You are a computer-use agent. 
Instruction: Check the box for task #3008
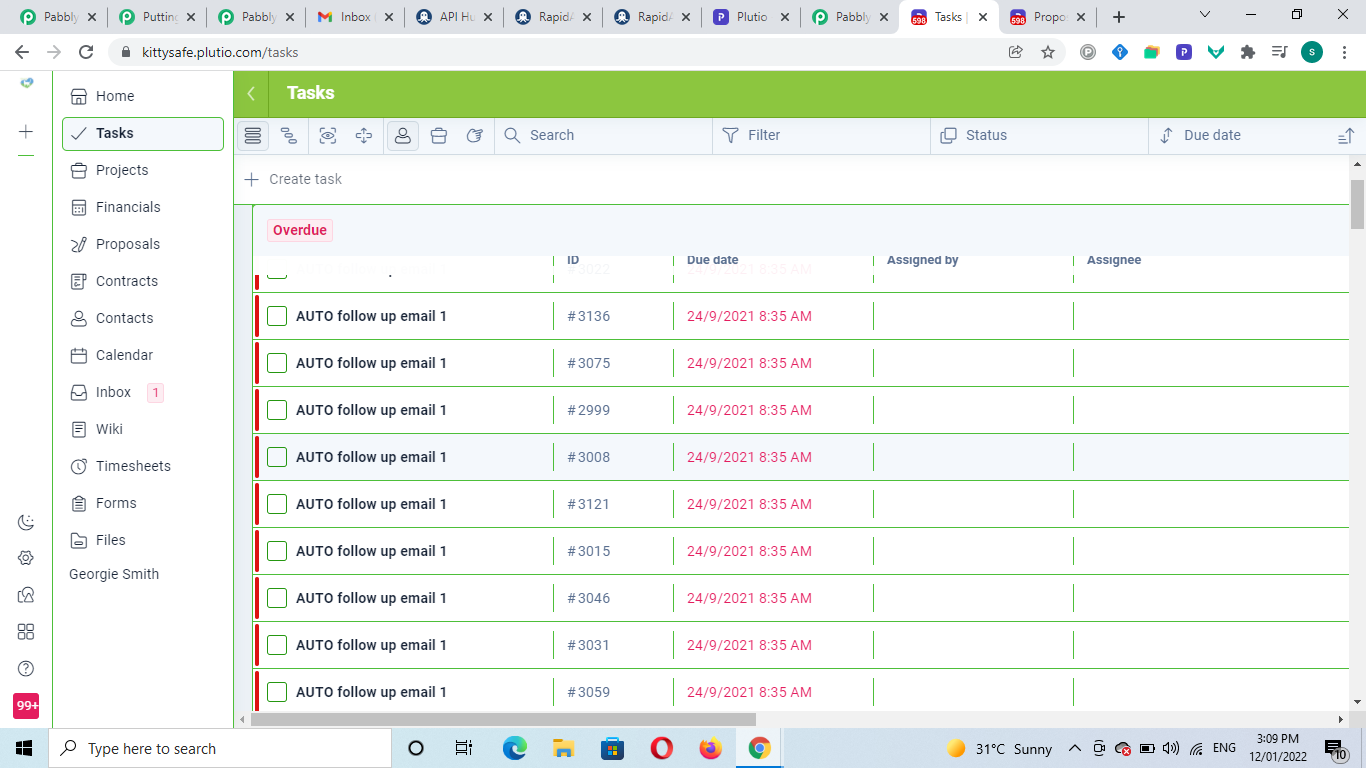(x=277, y=457)
